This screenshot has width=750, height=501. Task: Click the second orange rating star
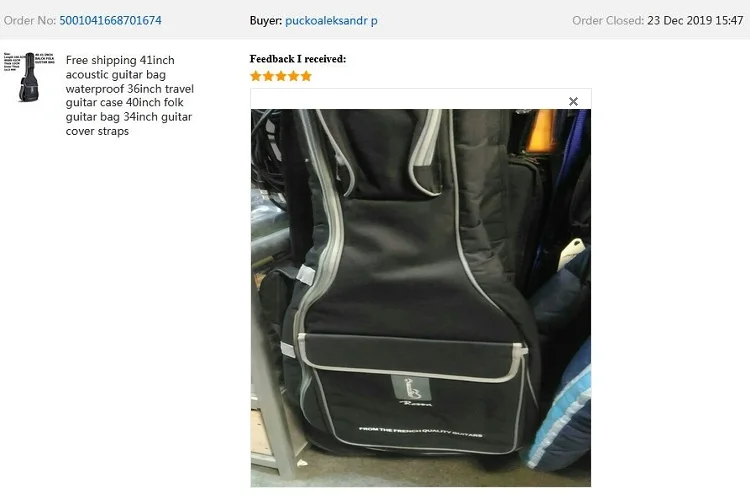point(268,76)
